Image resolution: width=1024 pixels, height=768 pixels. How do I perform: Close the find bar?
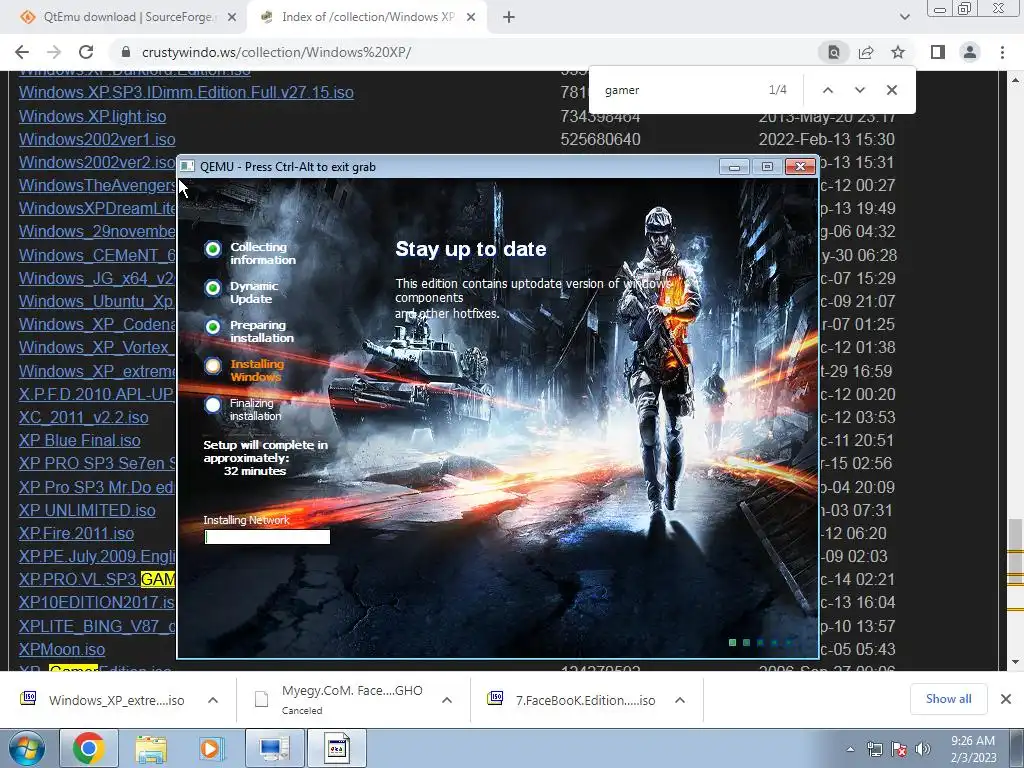891,90
